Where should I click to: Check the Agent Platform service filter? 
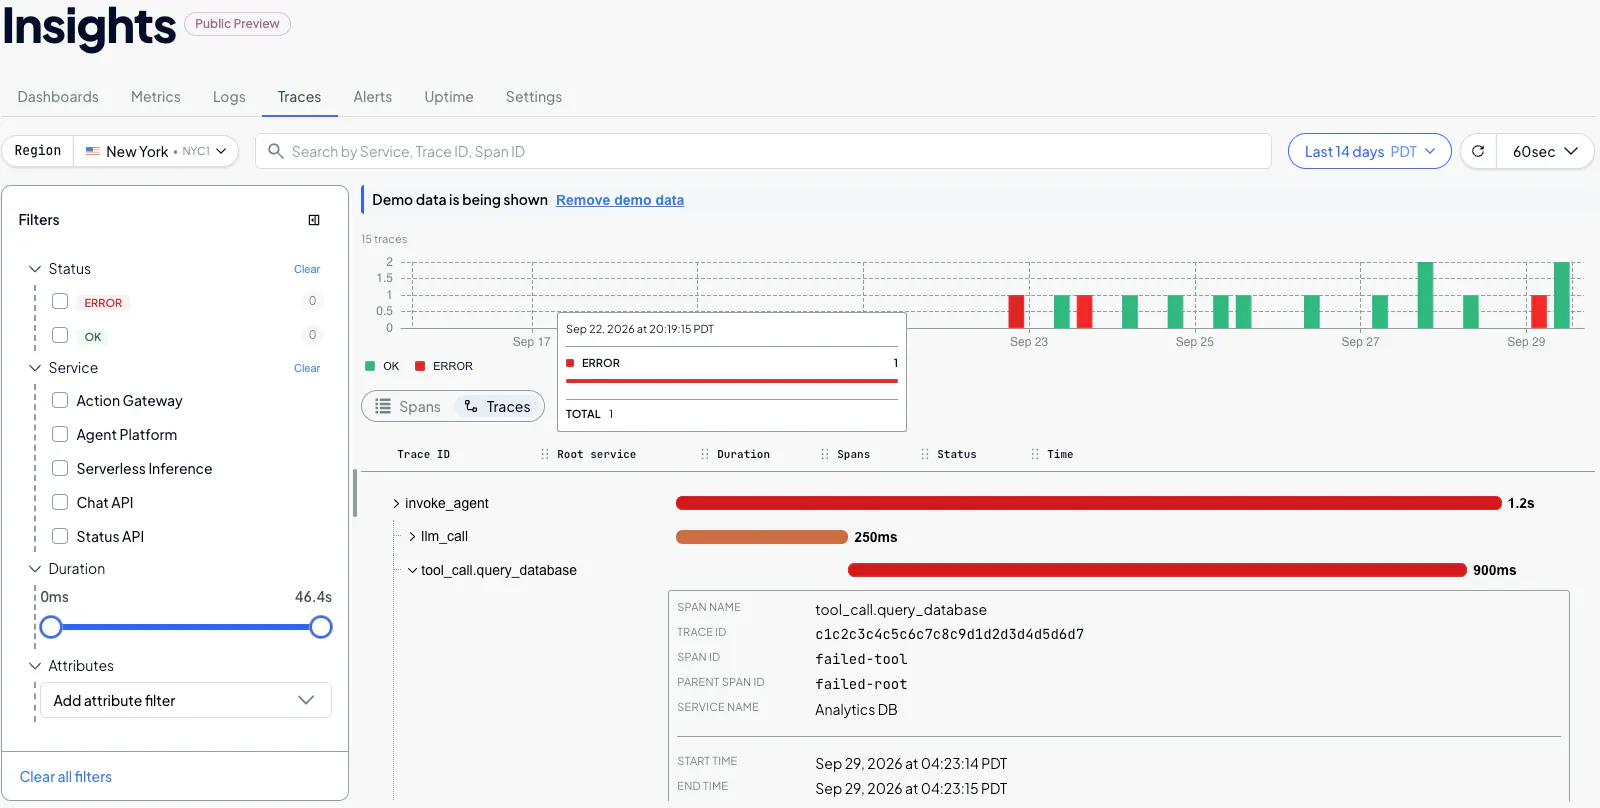click(60, 434)
